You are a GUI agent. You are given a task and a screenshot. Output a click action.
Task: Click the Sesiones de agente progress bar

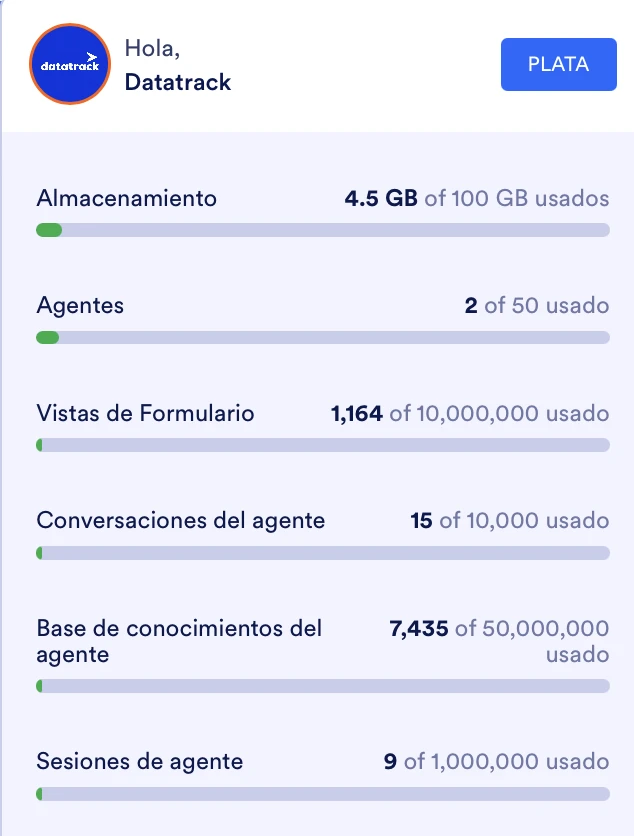322,793
